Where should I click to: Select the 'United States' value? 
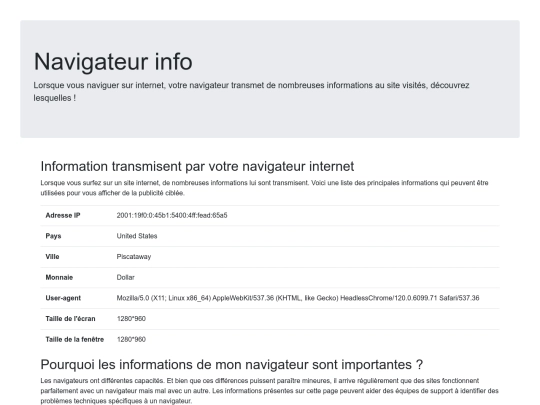pos(137,236)
